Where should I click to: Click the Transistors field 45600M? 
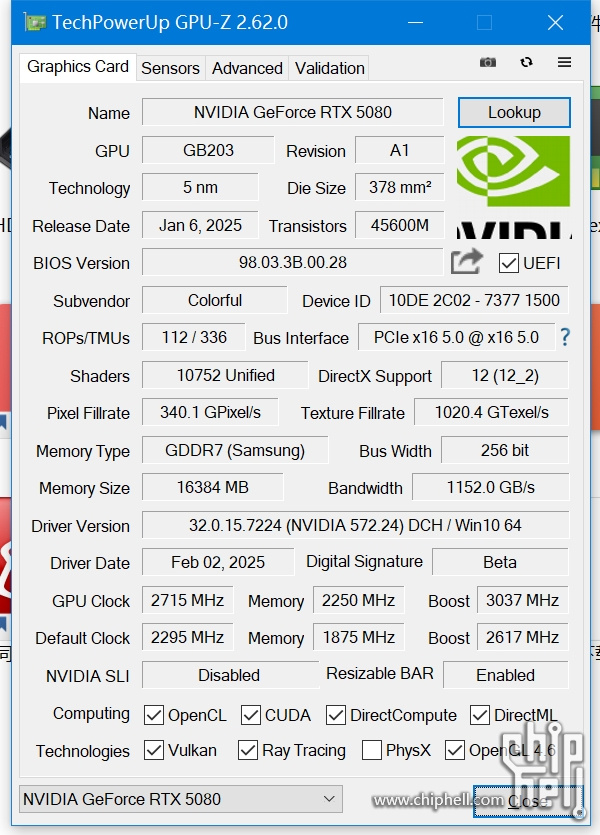[399, 225]
